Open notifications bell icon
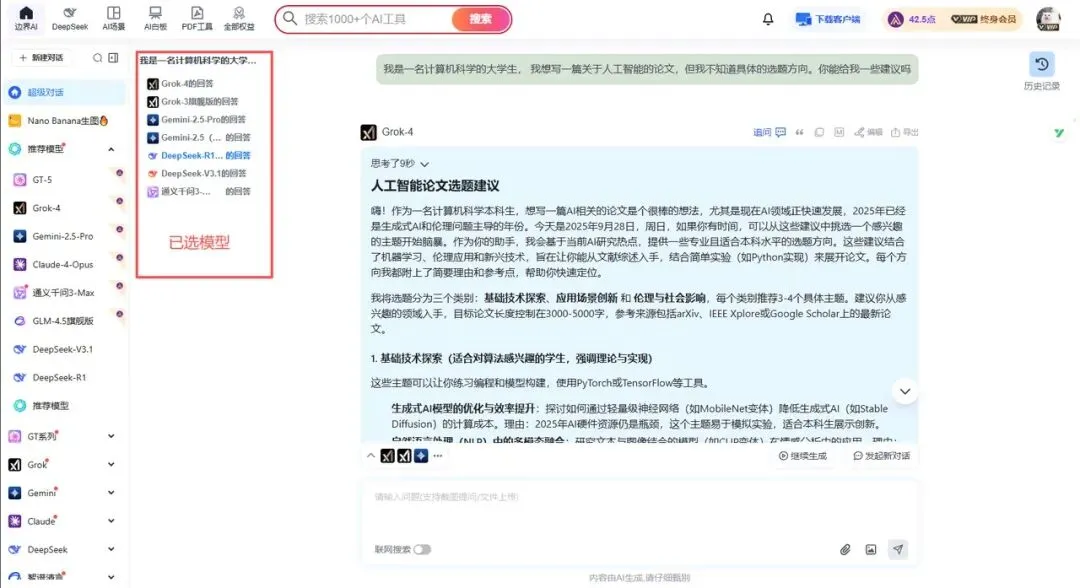 (768, 19)
